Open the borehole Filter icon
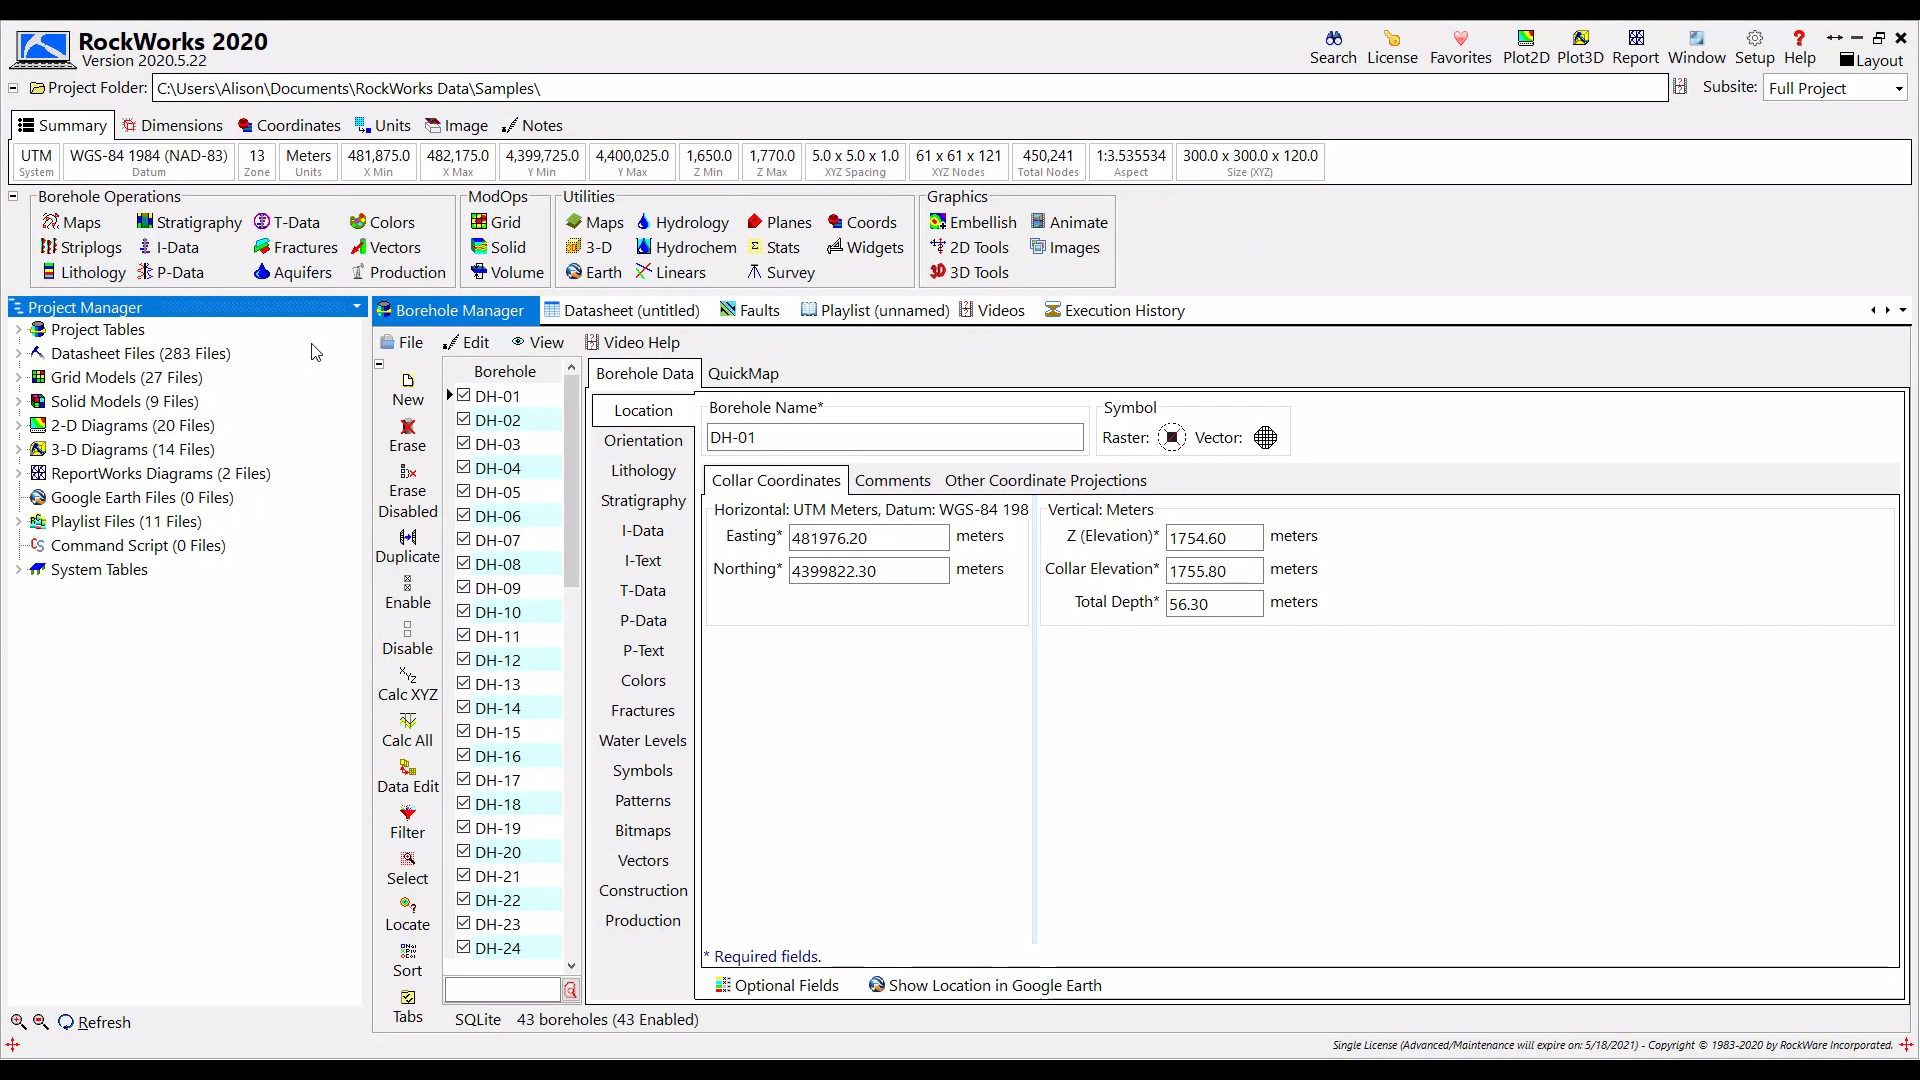The height and width of the screenshot is (1080, 1920). coord(408,823)
